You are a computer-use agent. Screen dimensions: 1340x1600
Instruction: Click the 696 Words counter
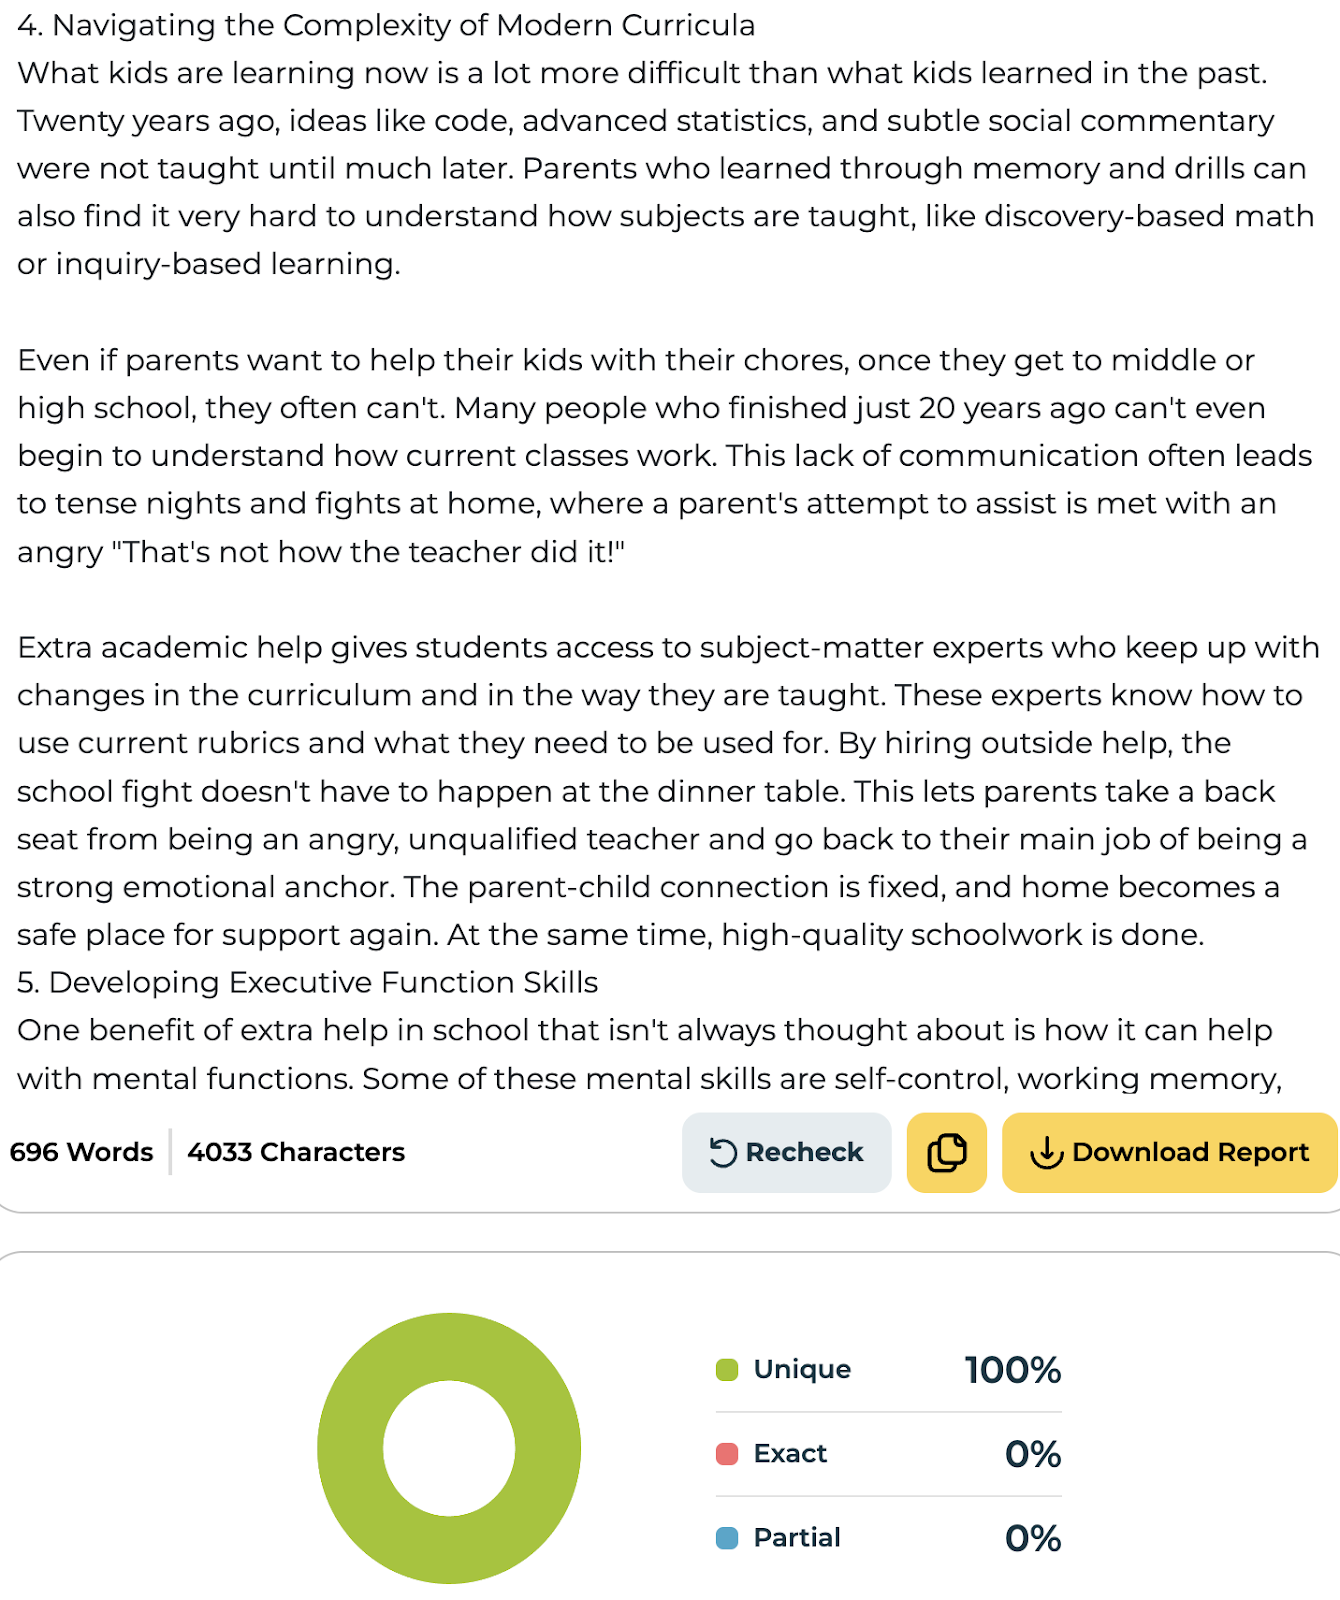pos(82,1152)
